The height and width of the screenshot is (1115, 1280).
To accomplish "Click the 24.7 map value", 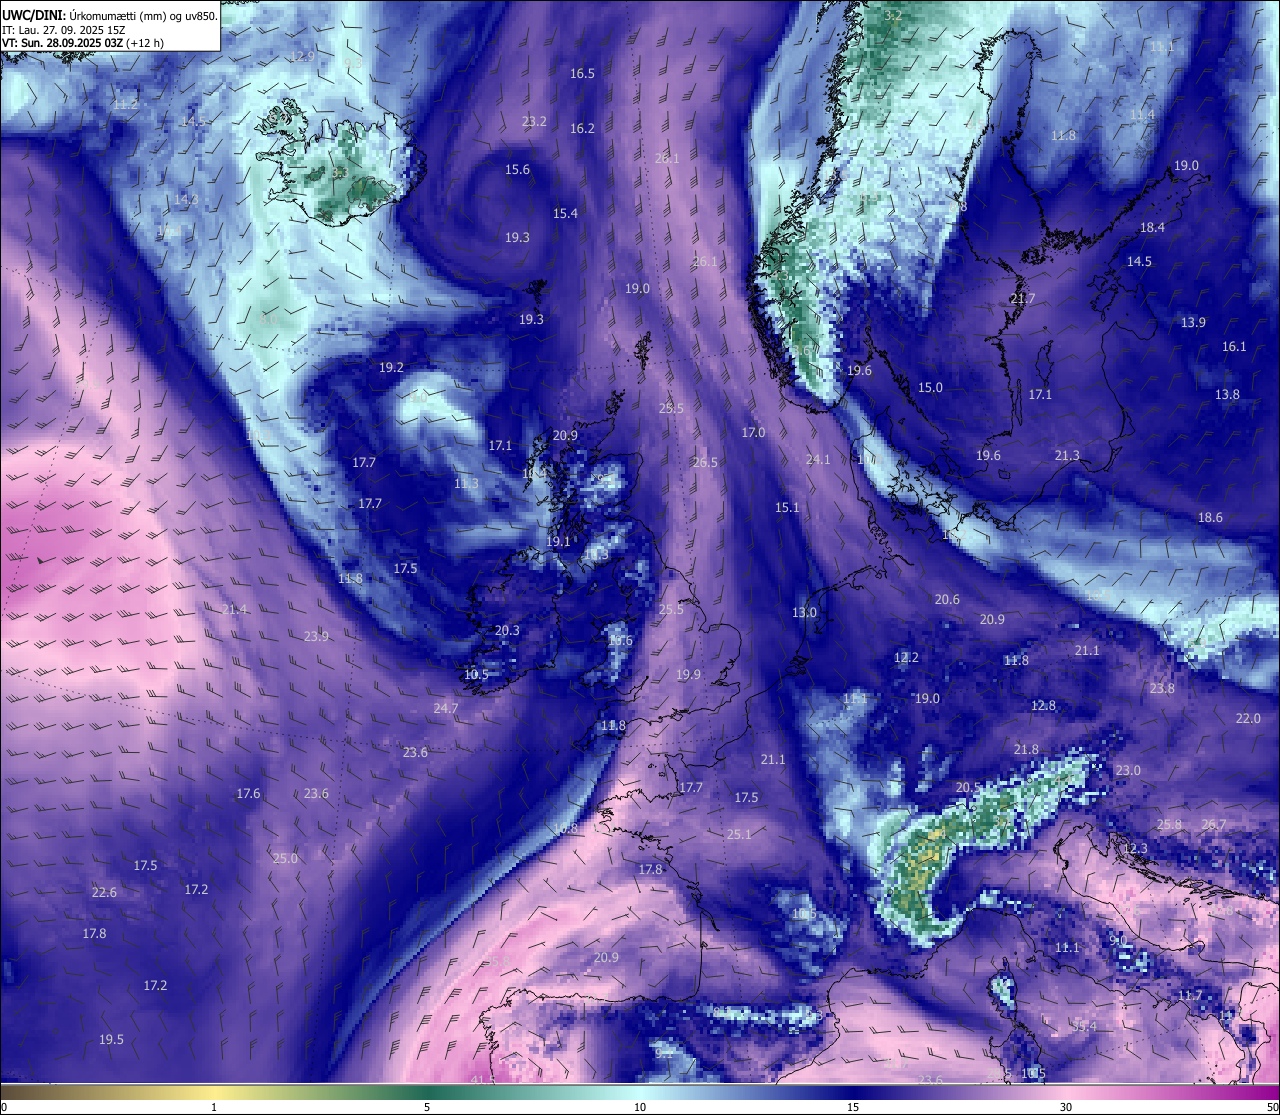I will (445, 709).
